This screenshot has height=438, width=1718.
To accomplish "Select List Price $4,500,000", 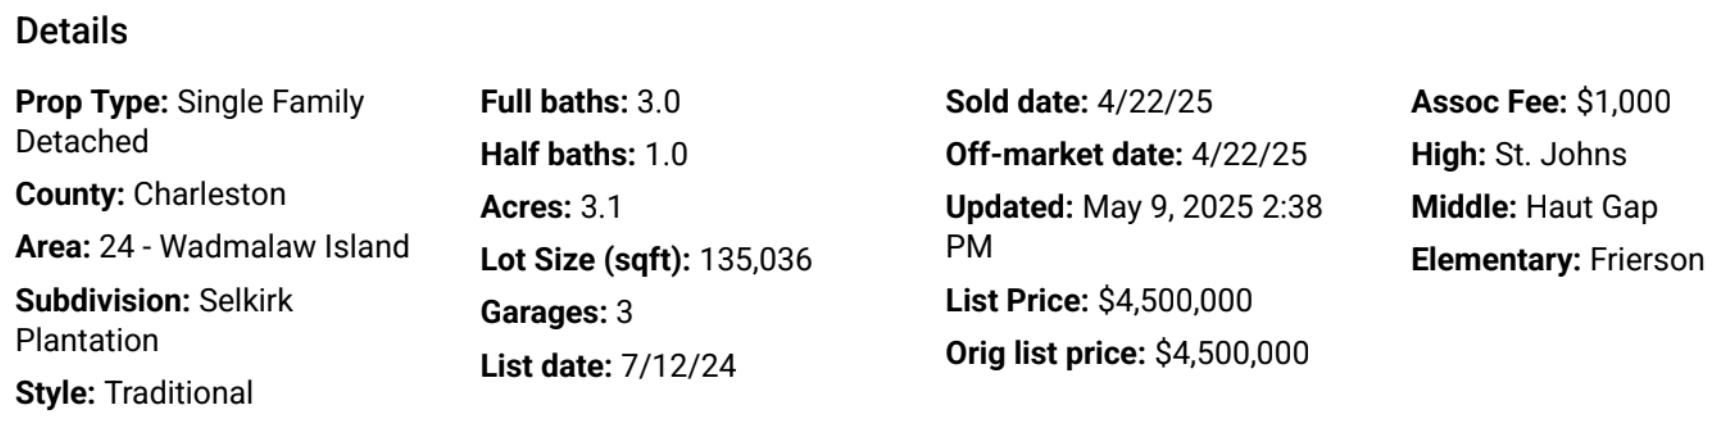I will point(1099,300).
